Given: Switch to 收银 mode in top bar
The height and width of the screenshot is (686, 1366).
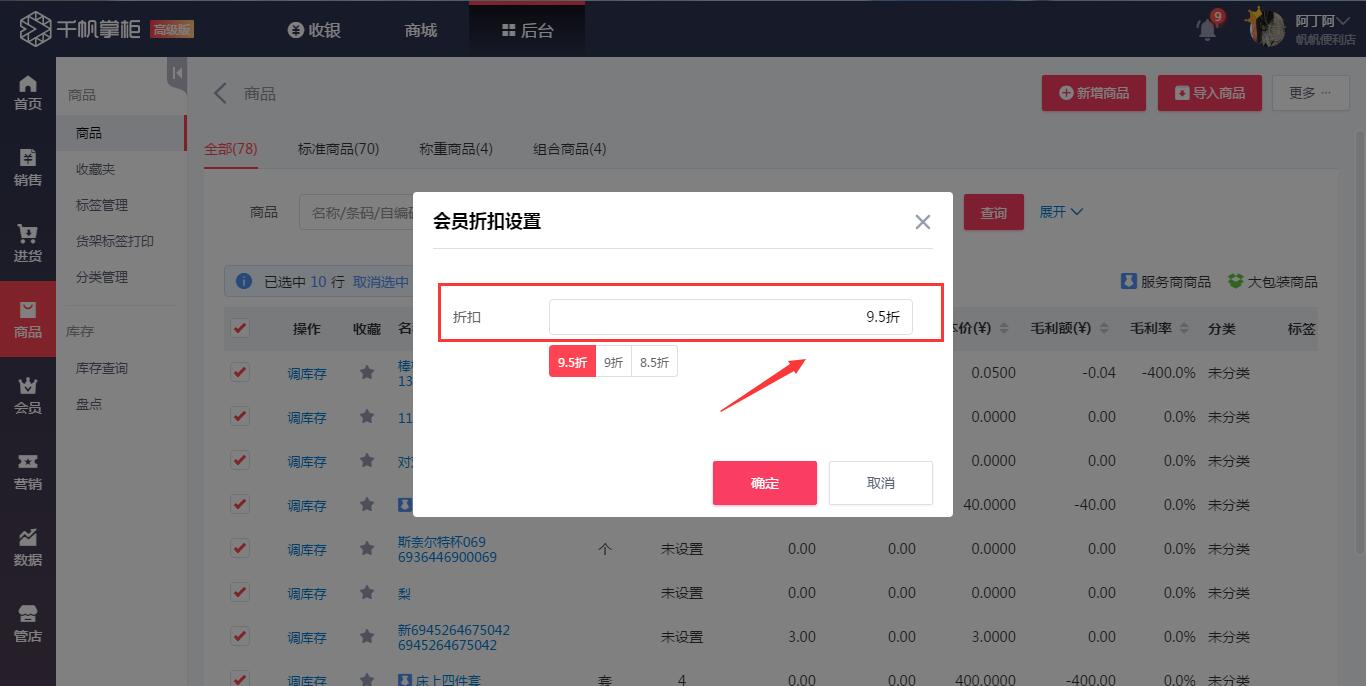Looking at the screenshot, I should (313, 30).
